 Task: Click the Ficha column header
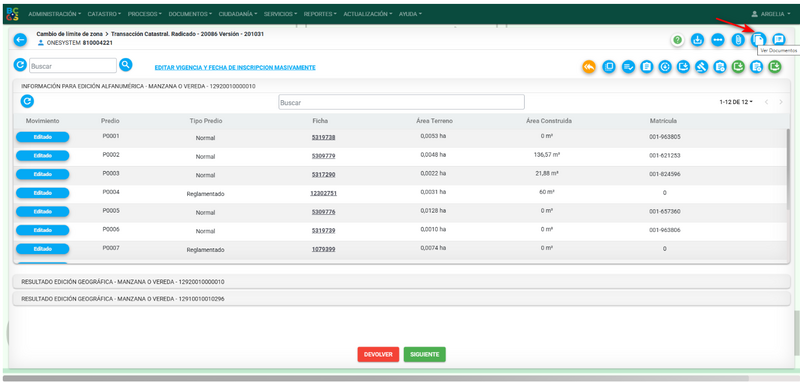point(320,121)
